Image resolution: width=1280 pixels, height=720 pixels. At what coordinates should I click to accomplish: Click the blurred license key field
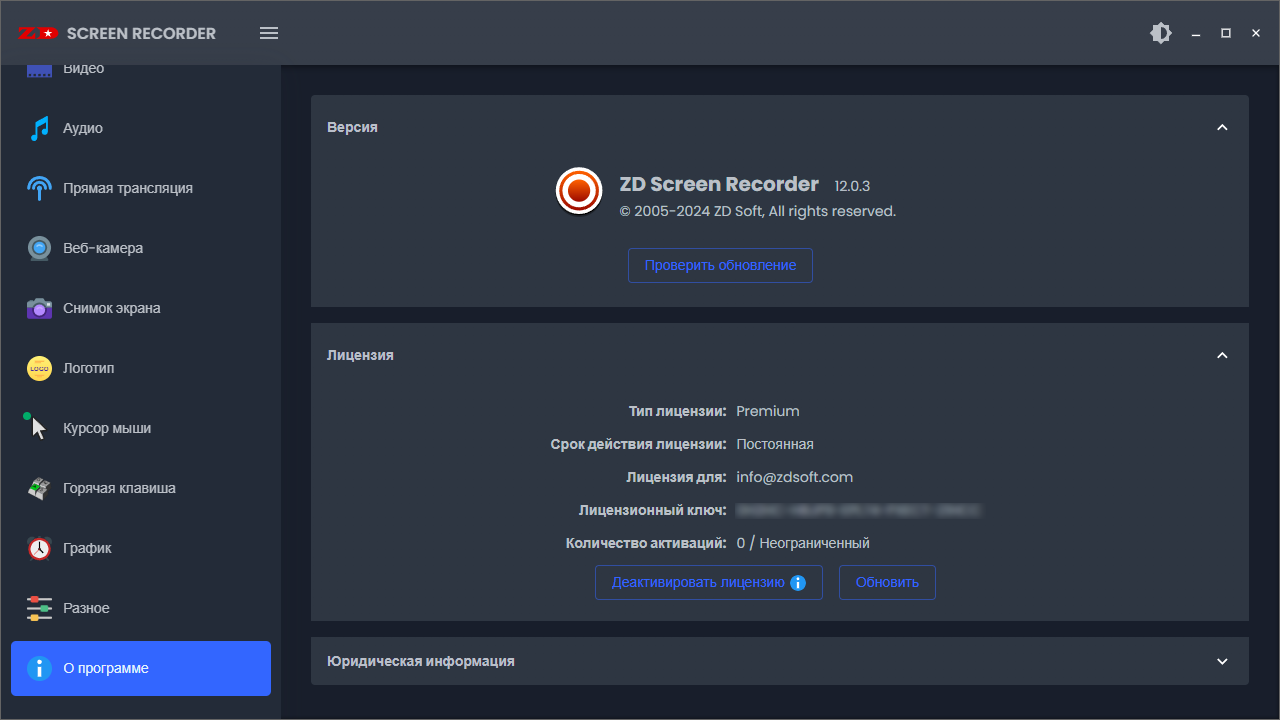coord(857,510)
